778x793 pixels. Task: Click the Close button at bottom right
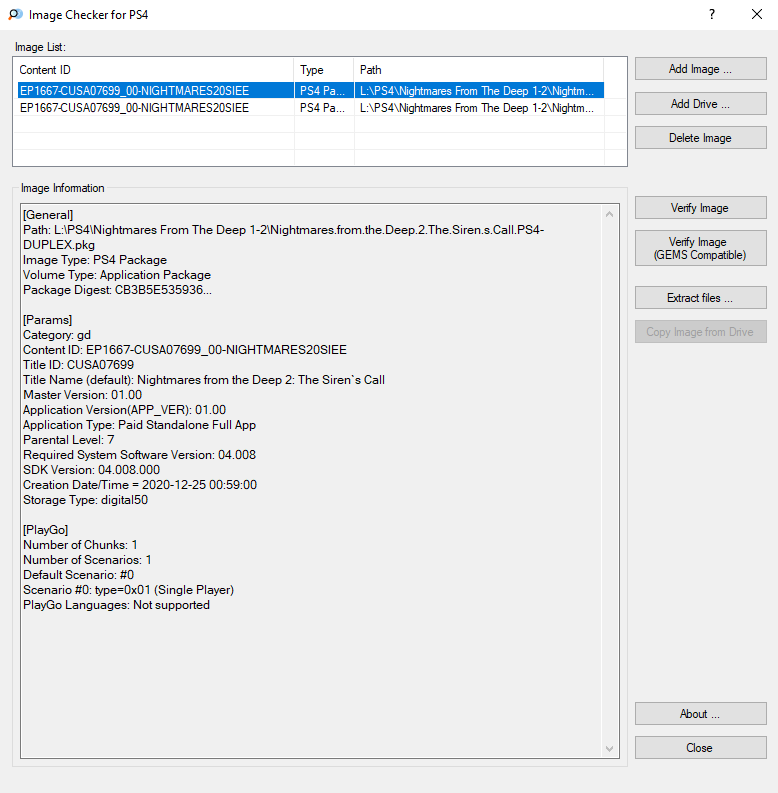pos(701,747)
